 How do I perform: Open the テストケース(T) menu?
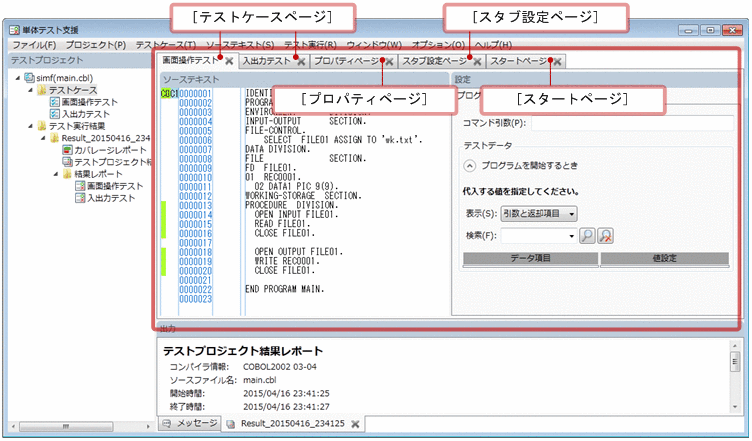[x=166, y=45]
